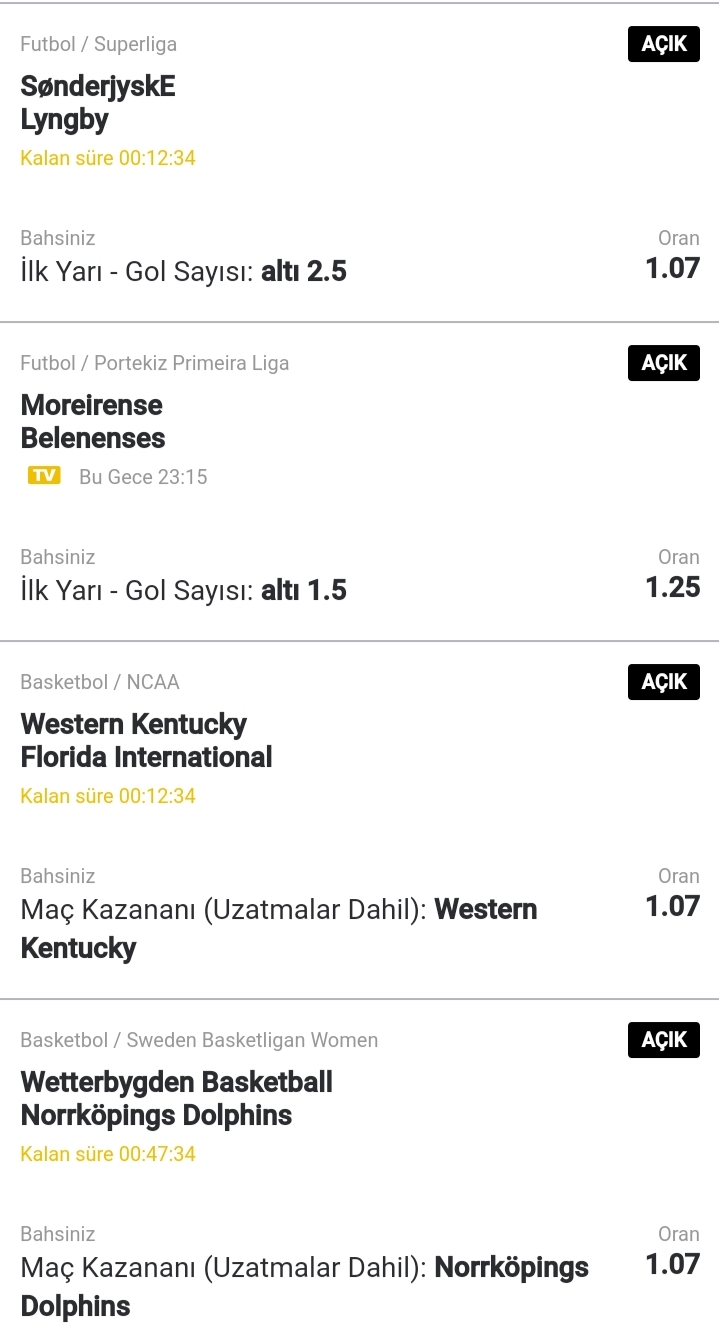Select the bet İlk Yarı Gol Sayısı altı 2.5
Viewport: 719px width, 1337px height.
[x=184, y=271]
